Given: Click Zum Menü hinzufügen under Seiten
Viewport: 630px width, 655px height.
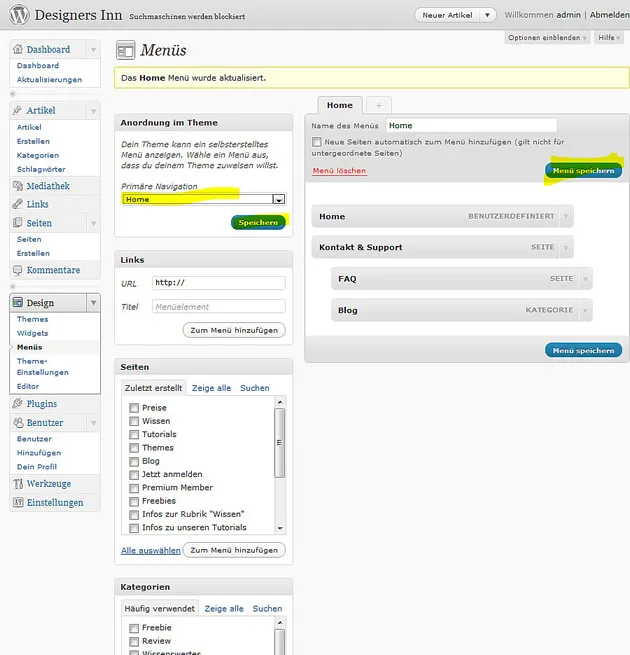Looking at the screenshot, I should click(x=234, y=550).
